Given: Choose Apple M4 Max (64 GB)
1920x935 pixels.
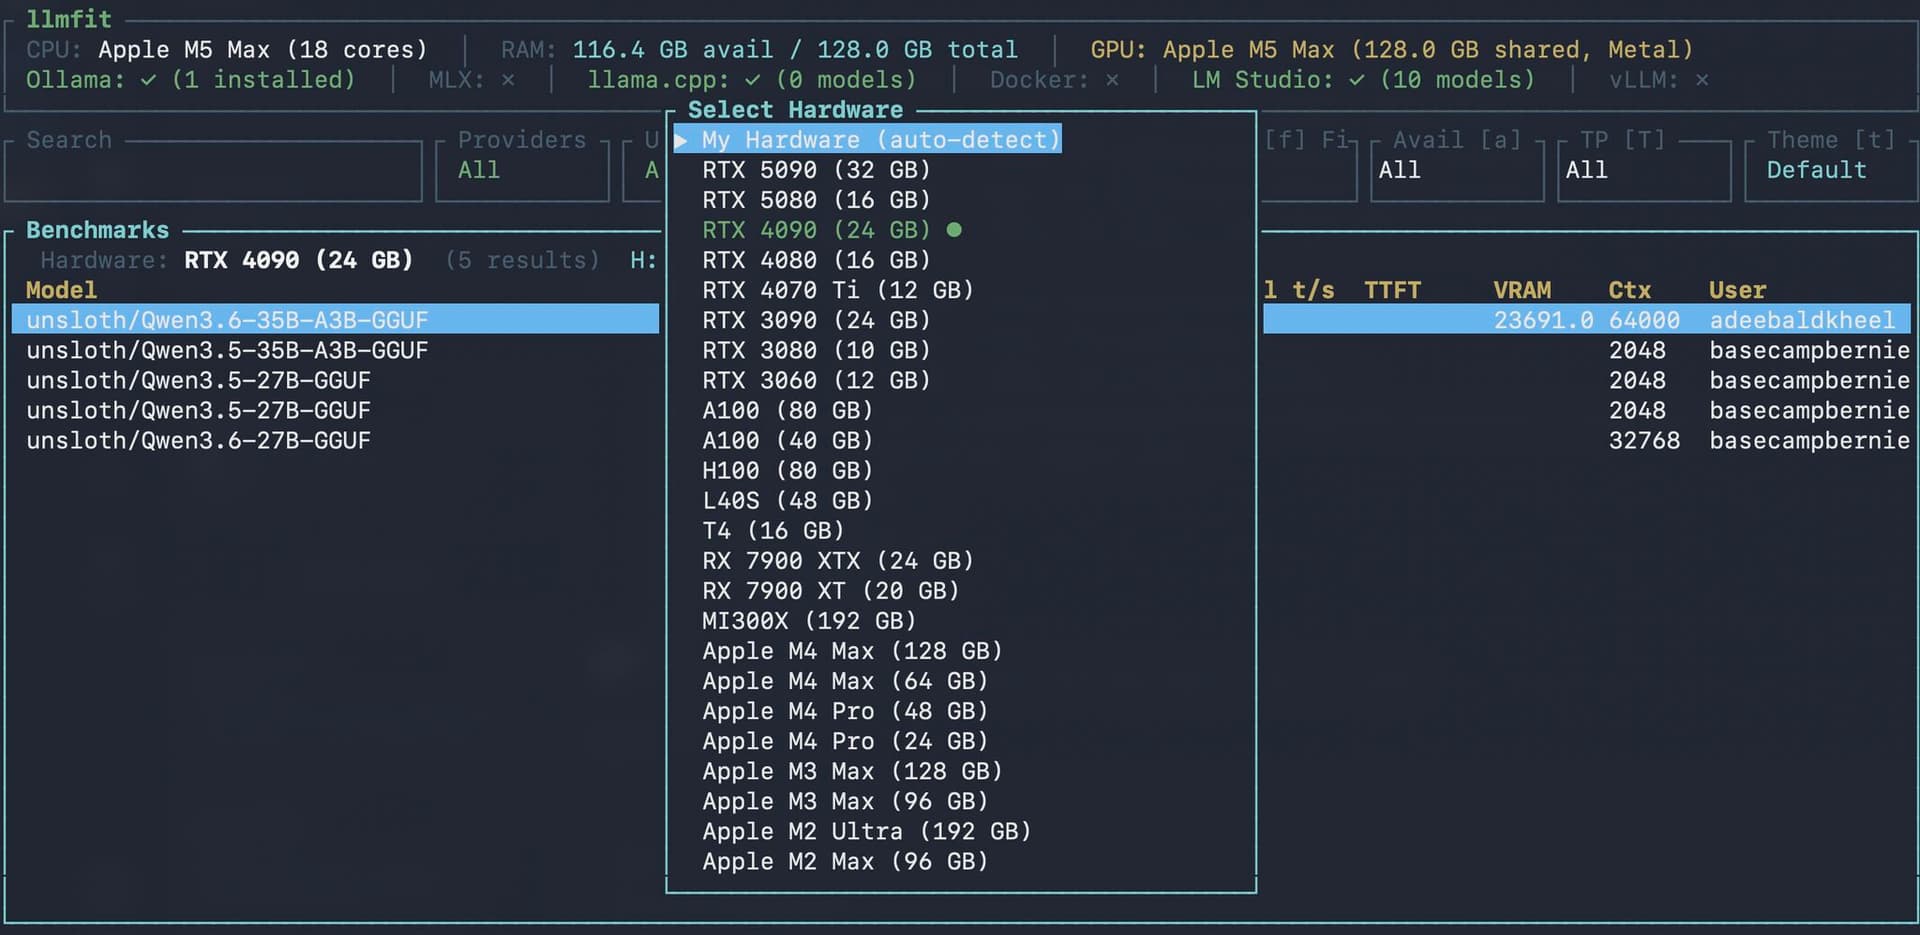Looking at the screenshot, I should [845, 681].
